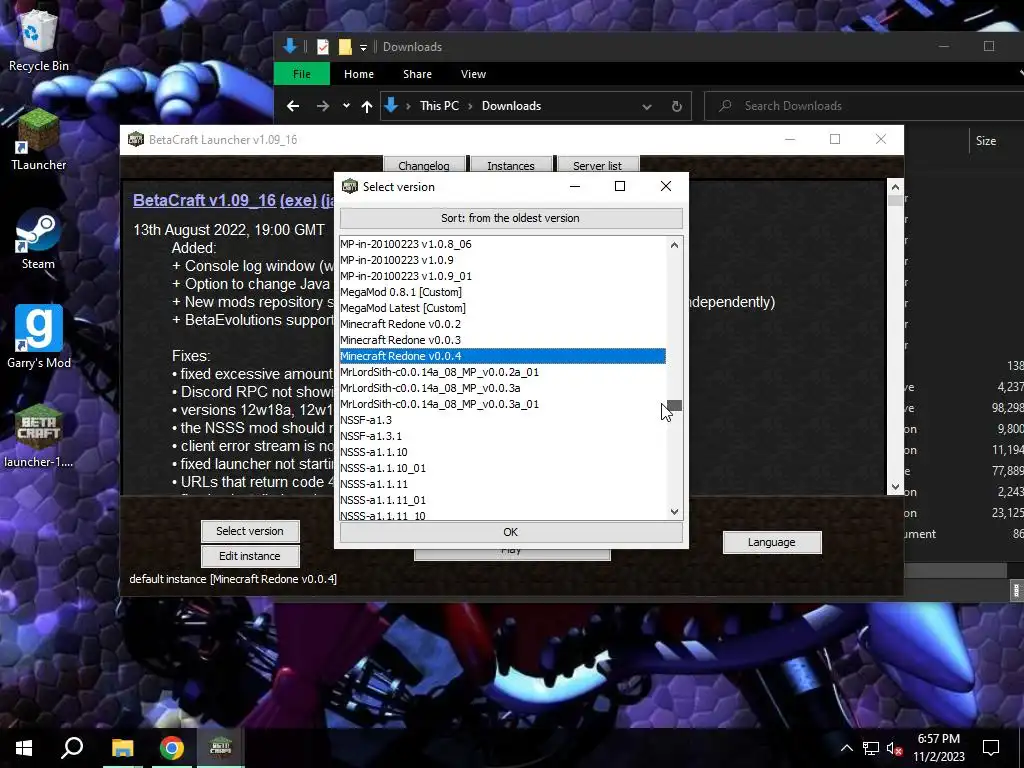
Task: Open the File tab in Explorer
Action: click(x=302, y=74)
